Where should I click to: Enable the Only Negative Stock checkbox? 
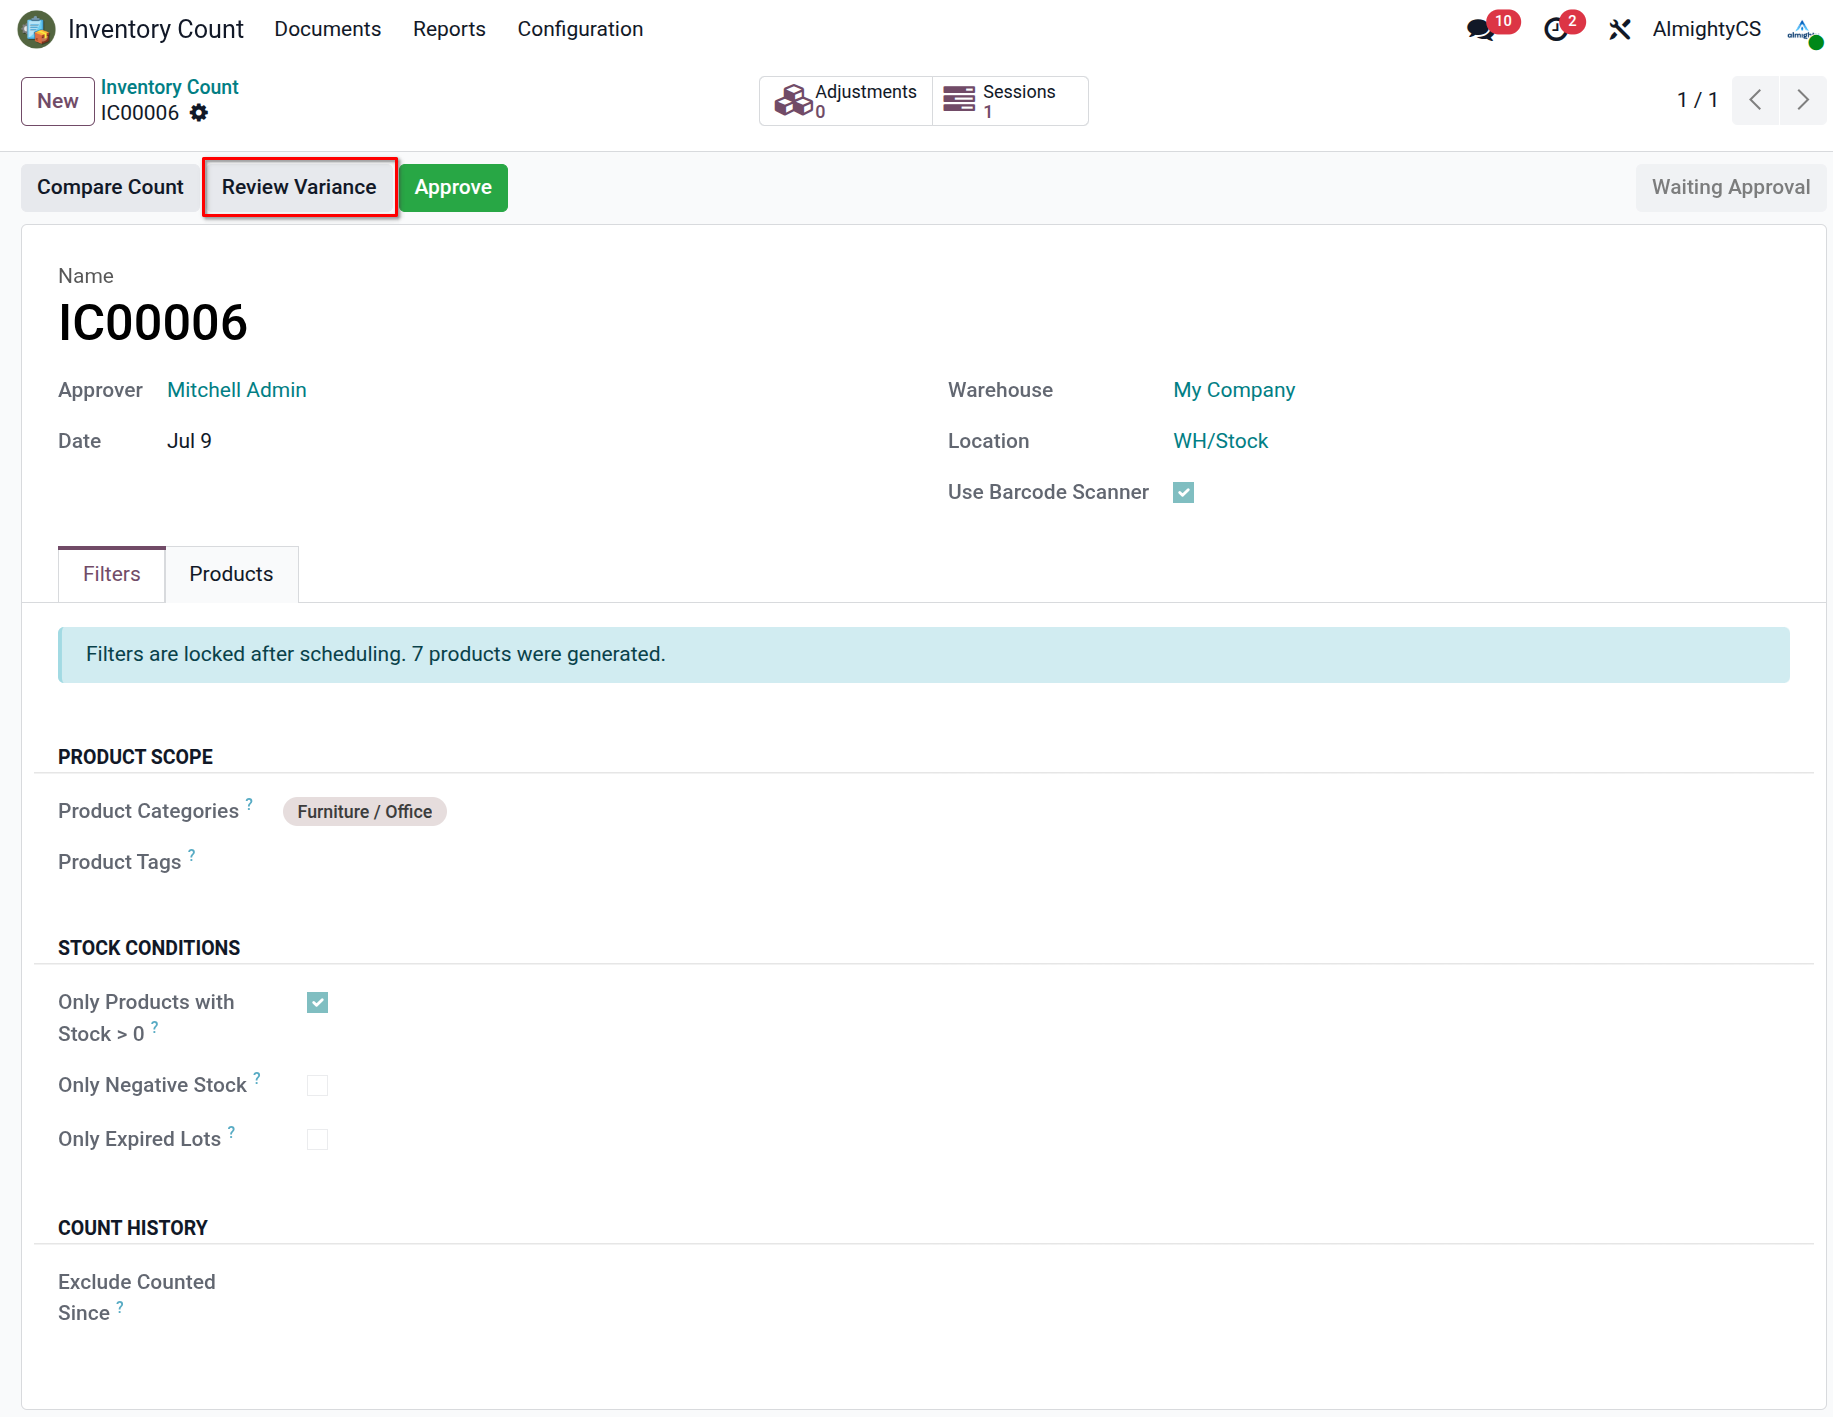pyautogui.click(x=318, y=1085)
